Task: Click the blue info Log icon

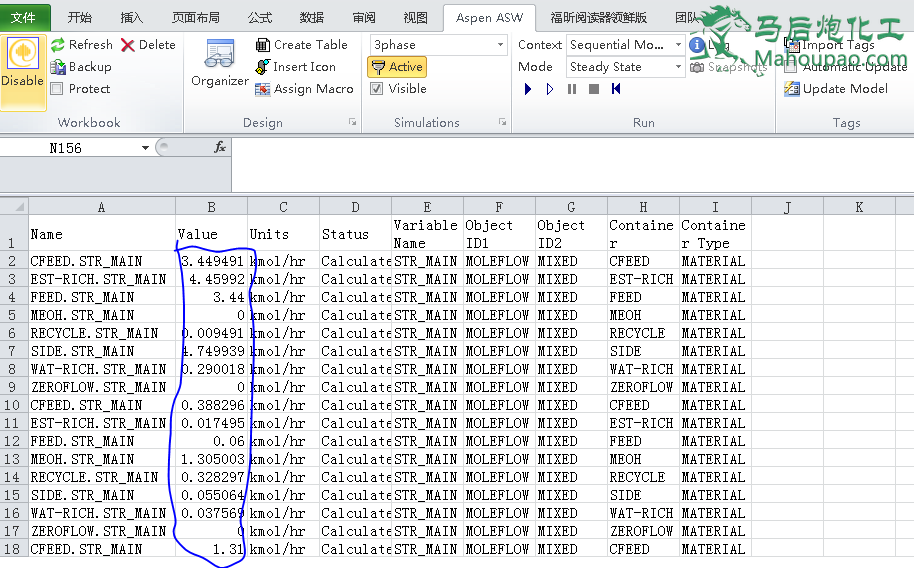Action: [x=697, y=45]
